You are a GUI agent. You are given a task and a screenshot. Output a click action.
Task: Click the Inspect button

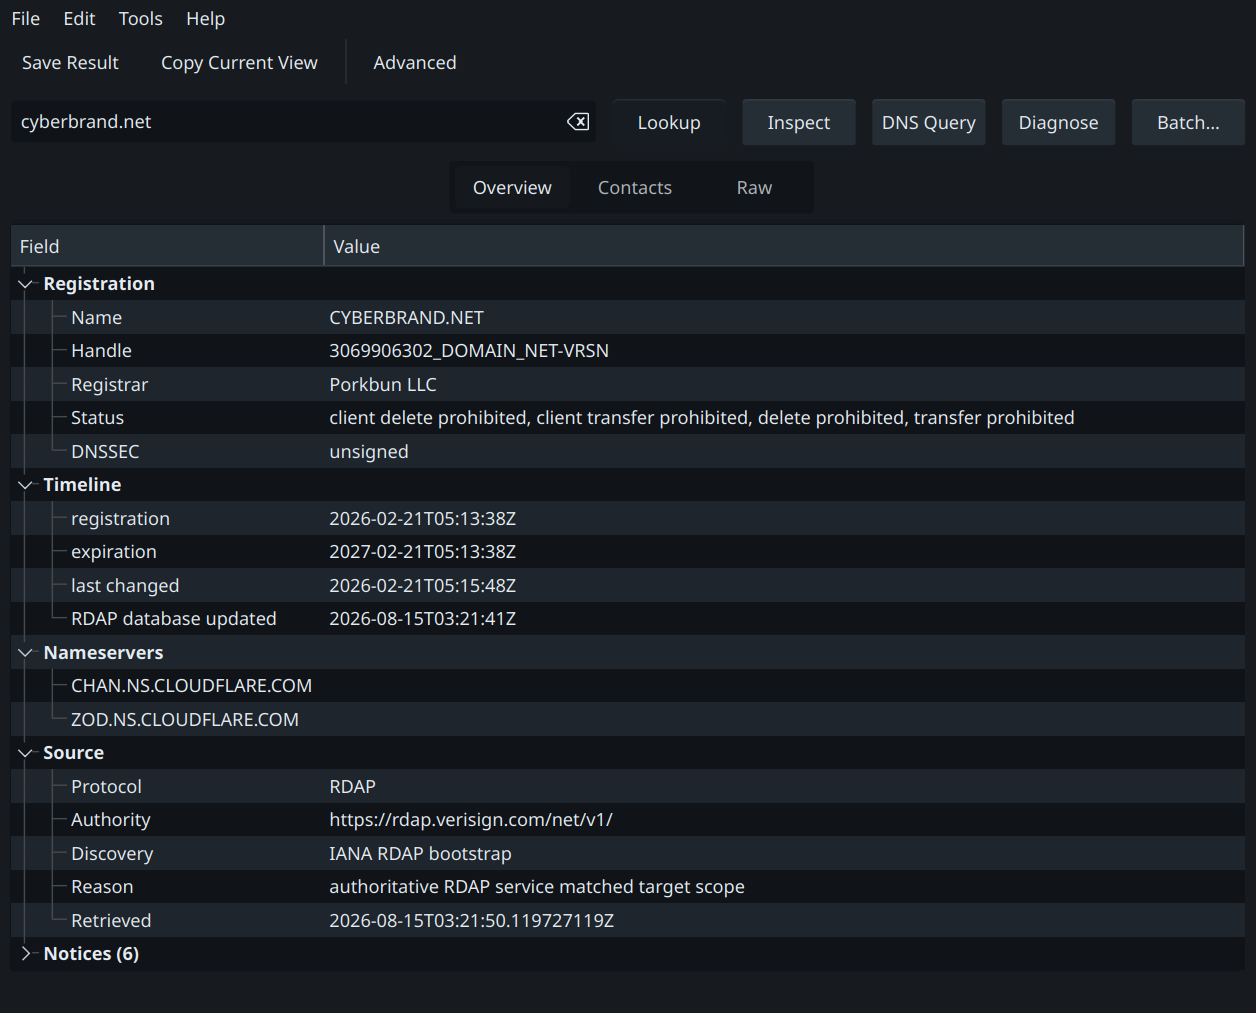point(799,122)
